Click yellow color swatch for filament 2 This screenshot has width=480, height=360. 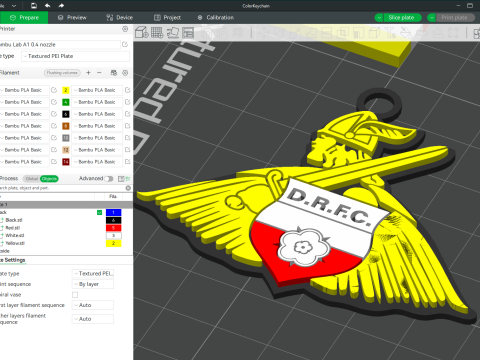(66, 90)
